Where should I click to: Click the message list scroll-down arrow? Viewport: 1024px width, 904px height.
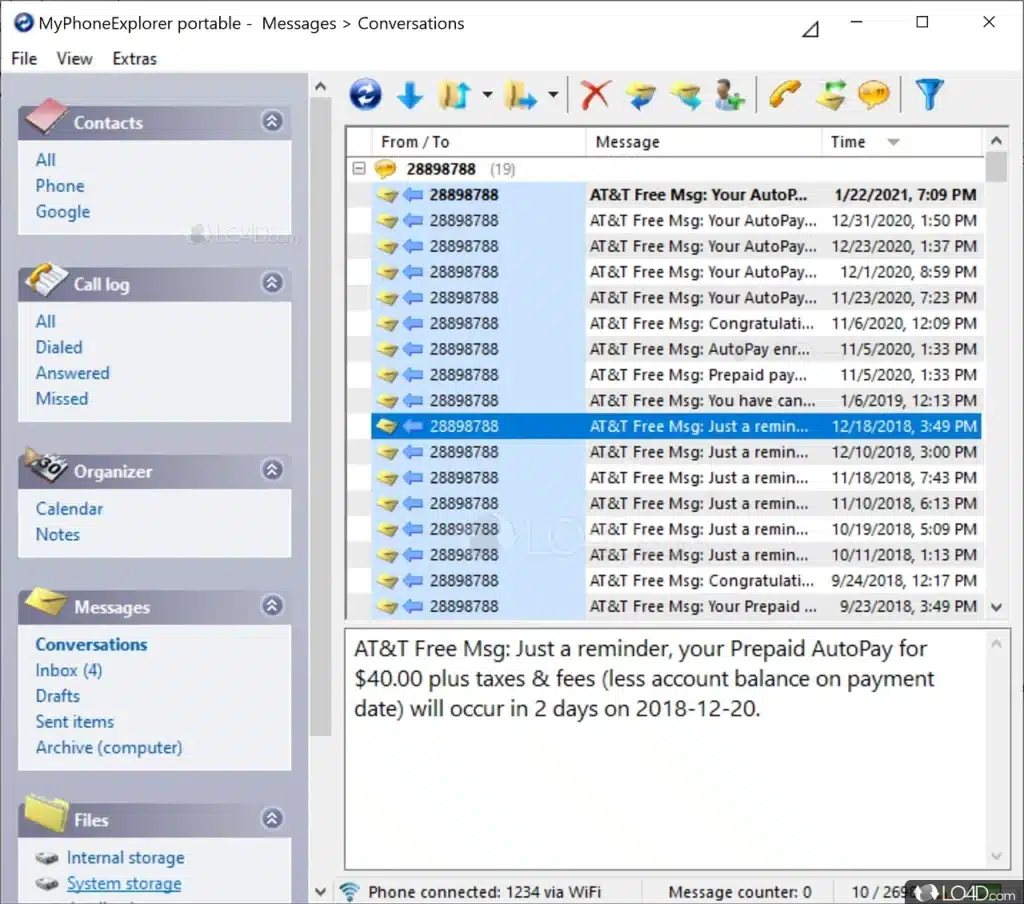(996, 607)
